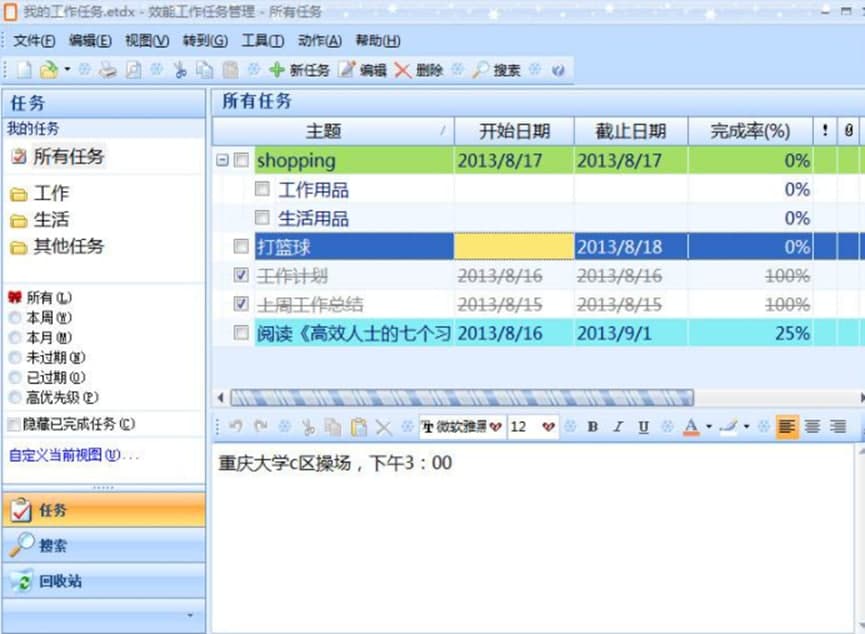Click the 编辑 edit task toolbar button
This screenshot has height=634, width=865.
362,70
